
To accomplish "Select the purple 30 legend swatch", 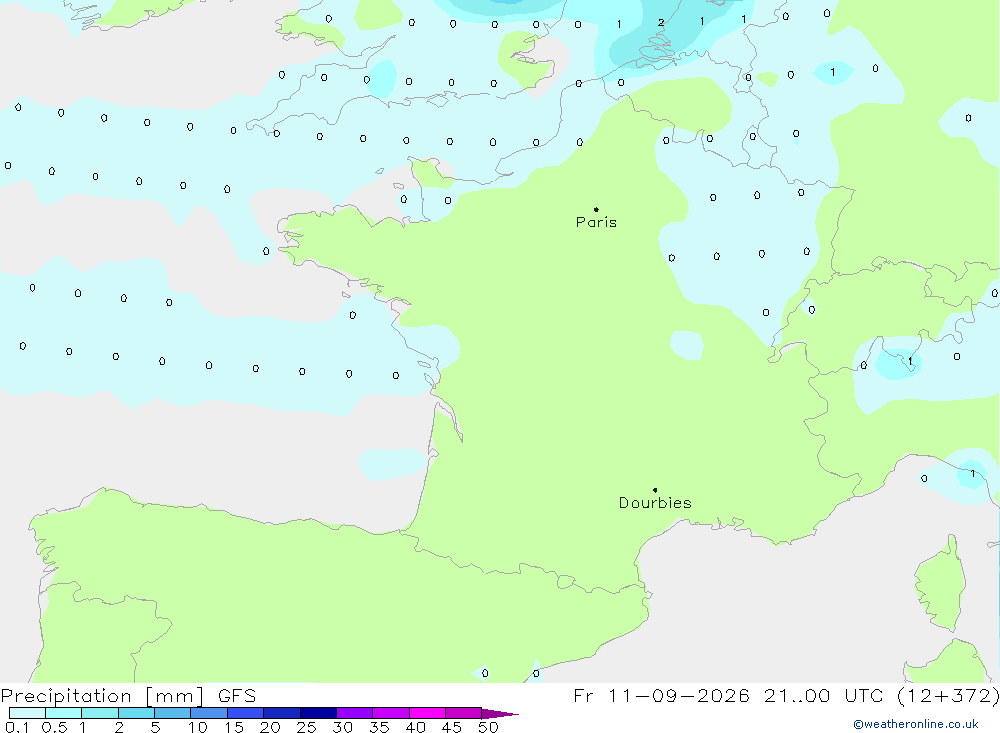I will pyautogui.click(x=355, y=713).
